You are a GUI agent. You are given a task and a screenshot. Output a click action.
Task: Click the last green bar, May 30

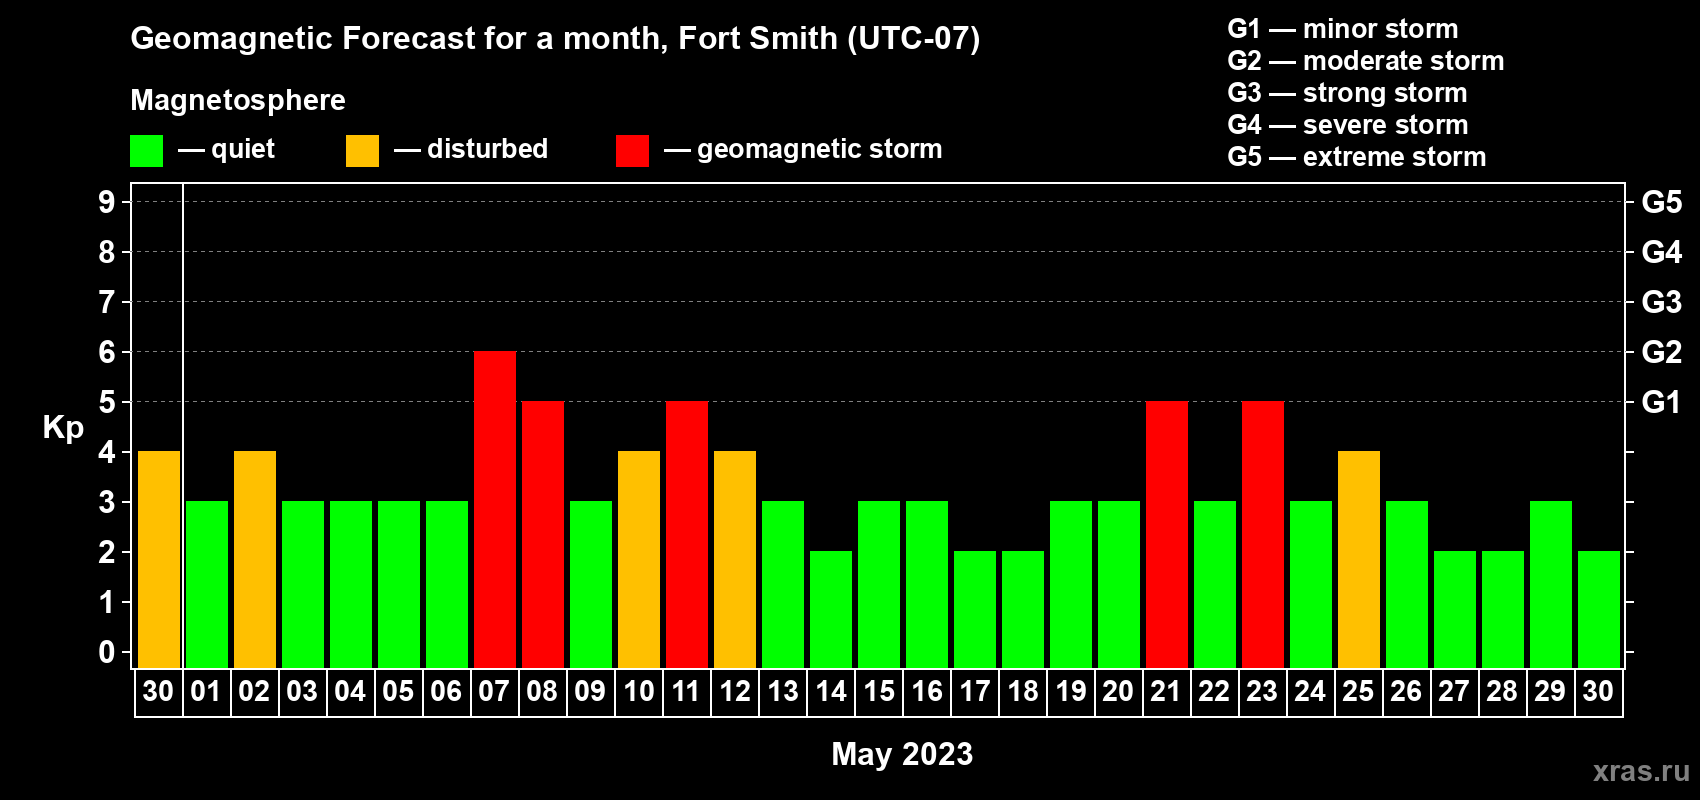(x=1599, y=610)
